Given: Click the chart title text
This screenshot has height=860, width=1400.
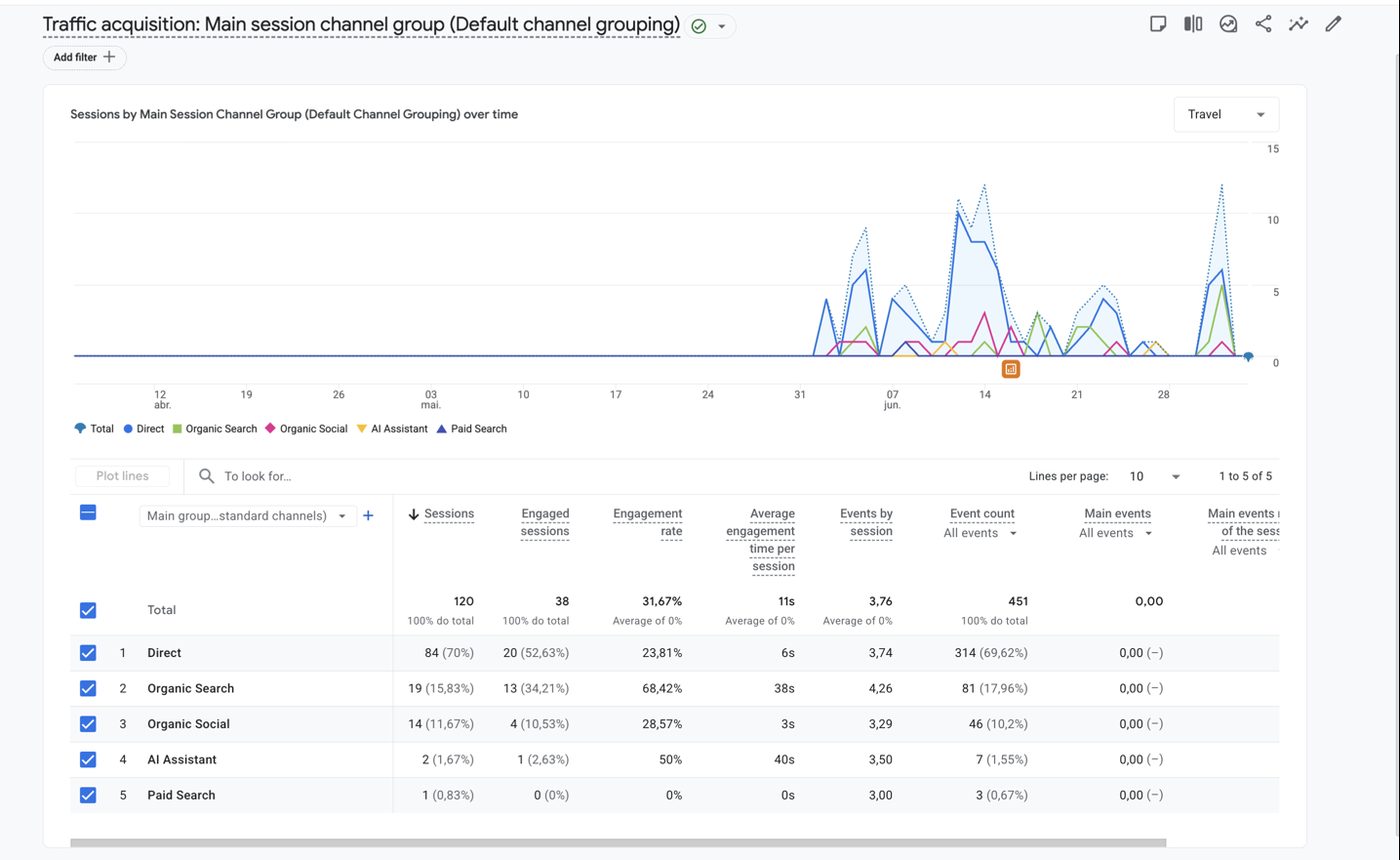Looking at the screenshot, I should coord(294,114).
